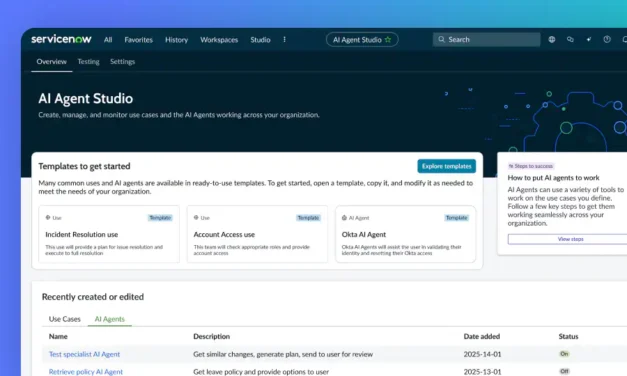
Task: Click the On status badge
Action: [x=564, y=354]
